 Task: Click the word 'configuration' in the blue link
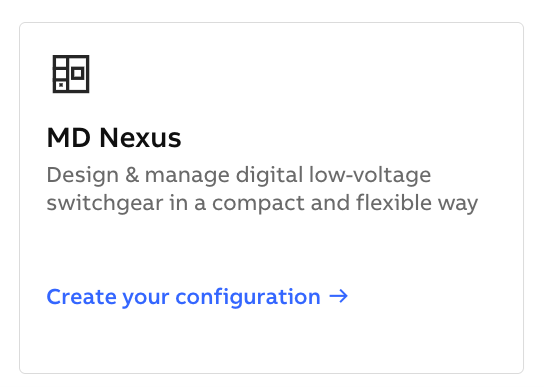point(248,298)
